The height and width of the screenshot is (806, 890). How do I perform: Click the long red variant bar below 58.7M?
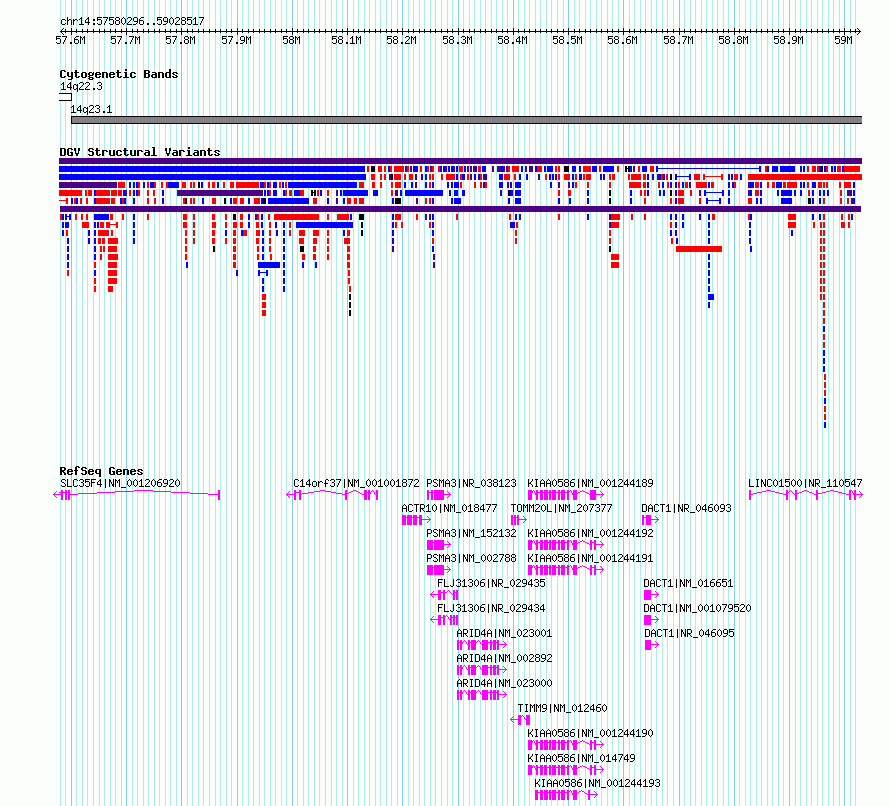click(x=699, y=249)
